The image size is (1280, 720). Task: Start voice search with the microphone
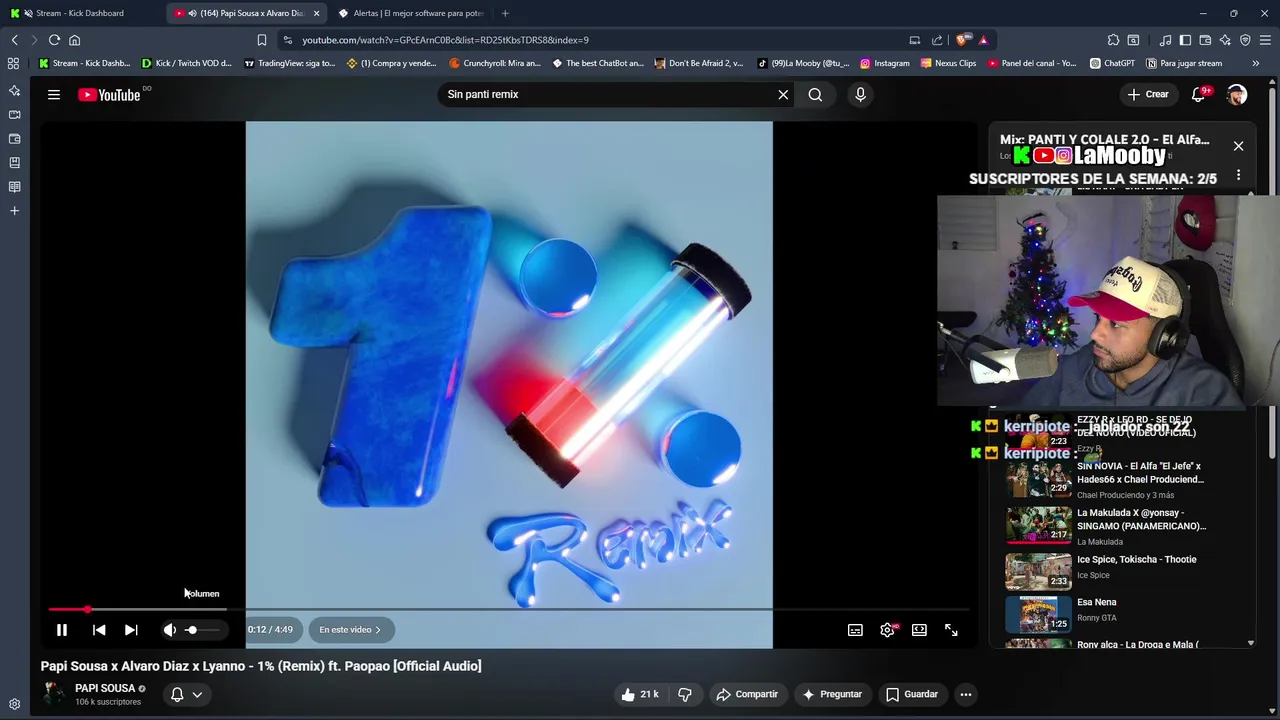point(860,94)
